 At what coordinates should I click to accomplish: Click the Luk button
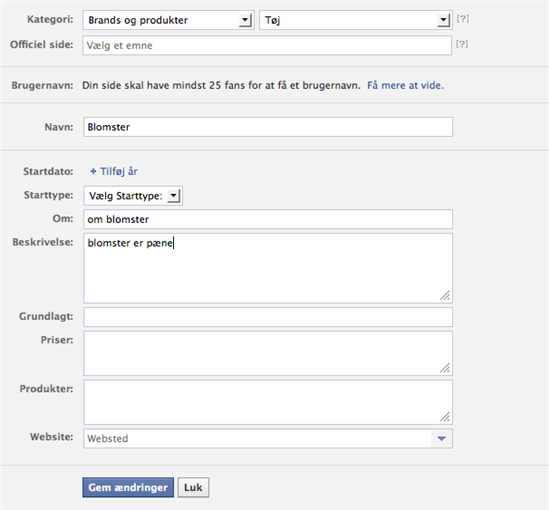193,487
